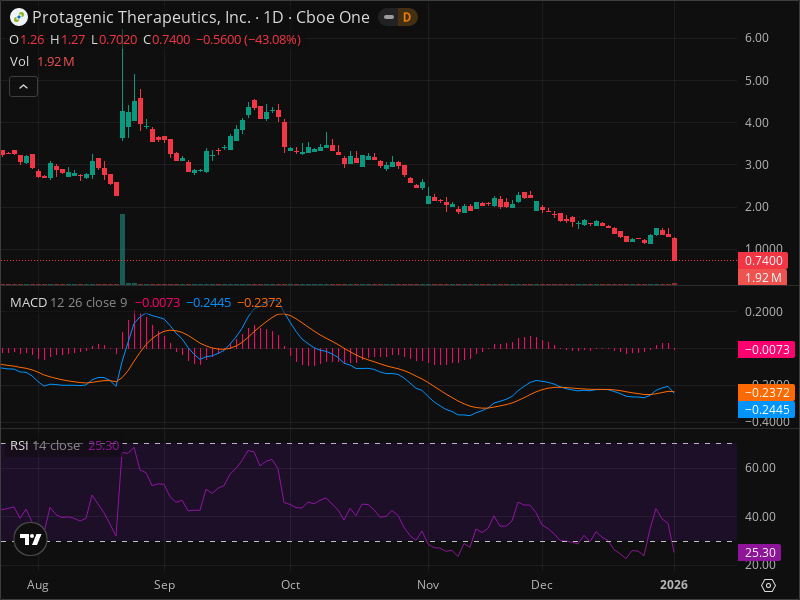Click the Nov date on time axis

428,585
